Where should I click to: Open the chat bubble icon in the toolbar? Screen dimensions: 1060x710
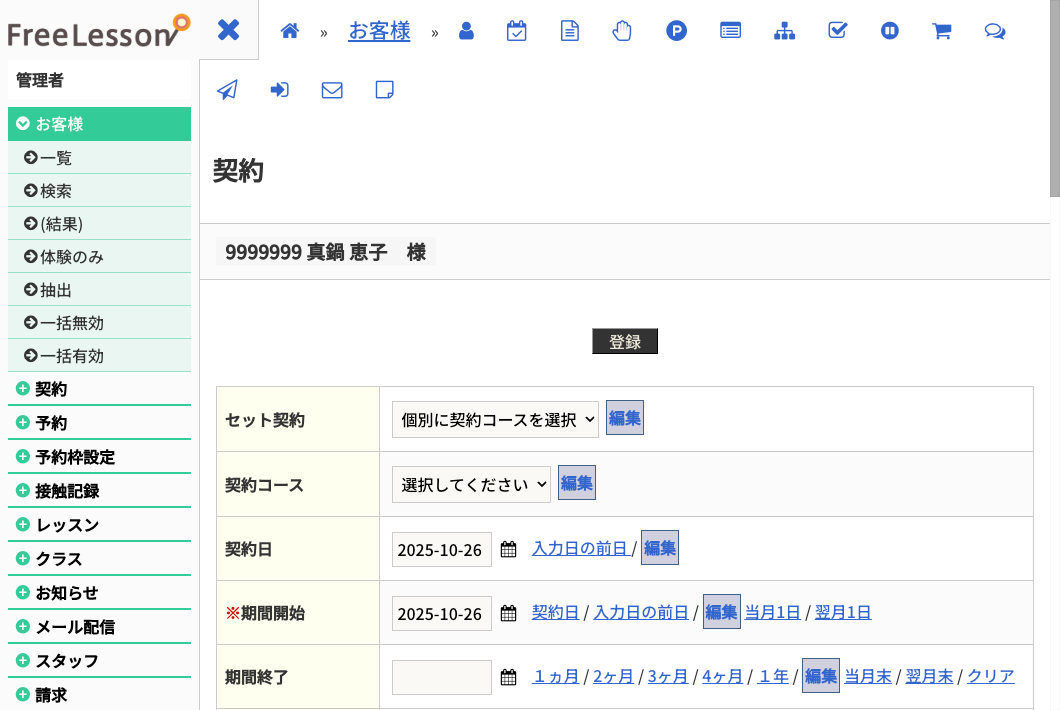pos(994,31)
